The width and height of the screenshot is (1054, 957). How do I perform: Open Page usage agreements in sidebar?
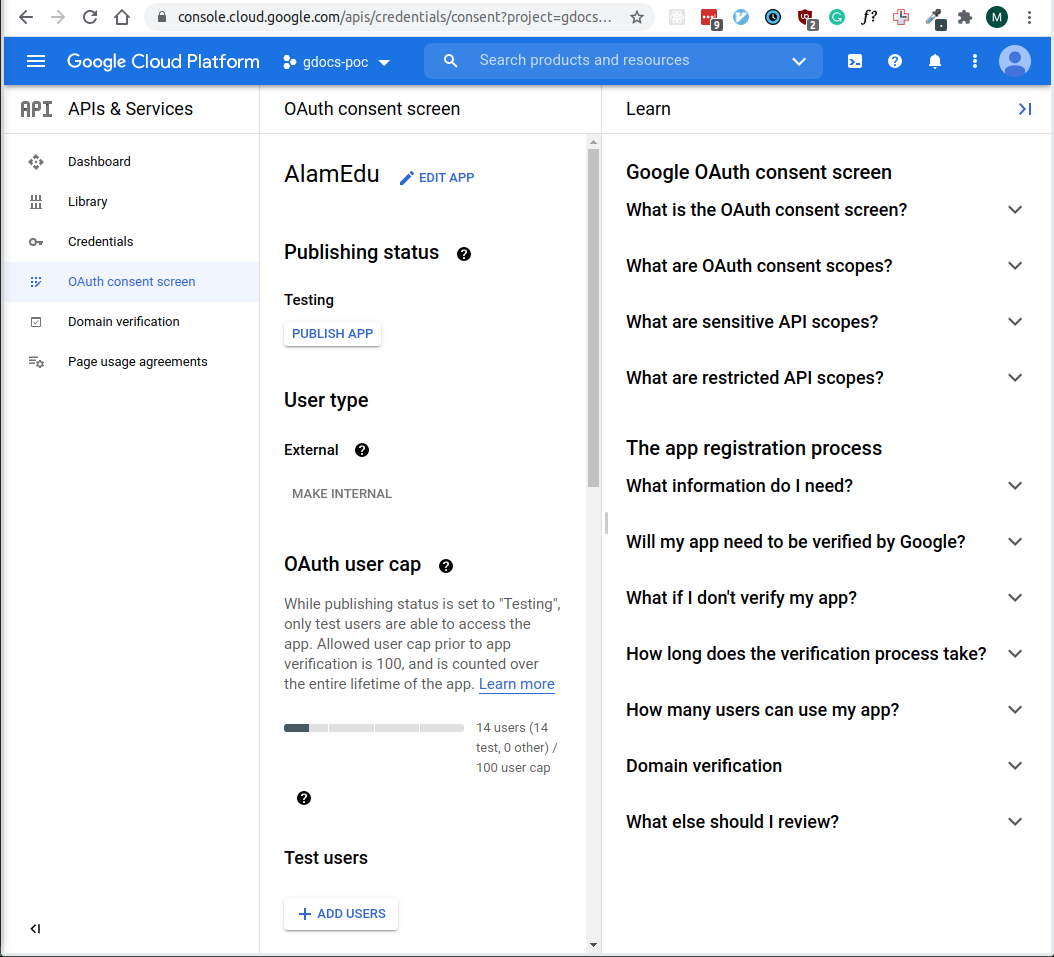[x=131, y=362]
